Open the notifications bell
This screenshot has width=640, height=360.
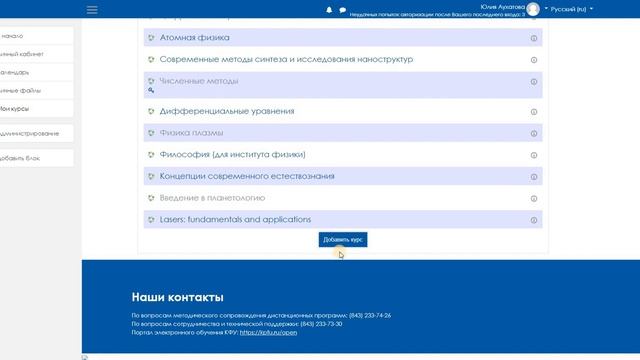(329, 10)
